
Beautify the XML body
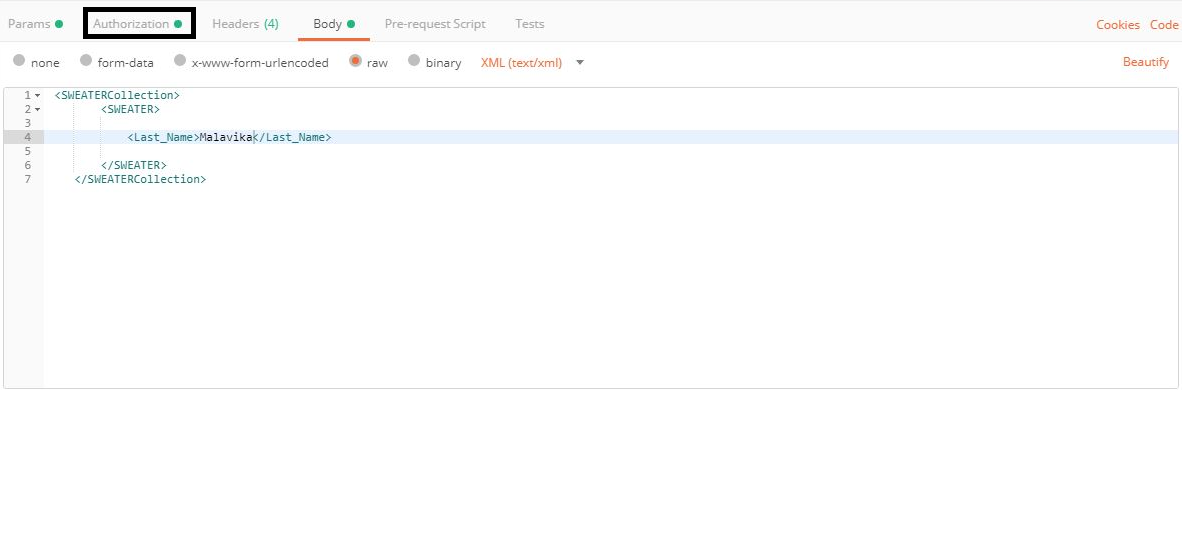click(x=1145, y=62)
